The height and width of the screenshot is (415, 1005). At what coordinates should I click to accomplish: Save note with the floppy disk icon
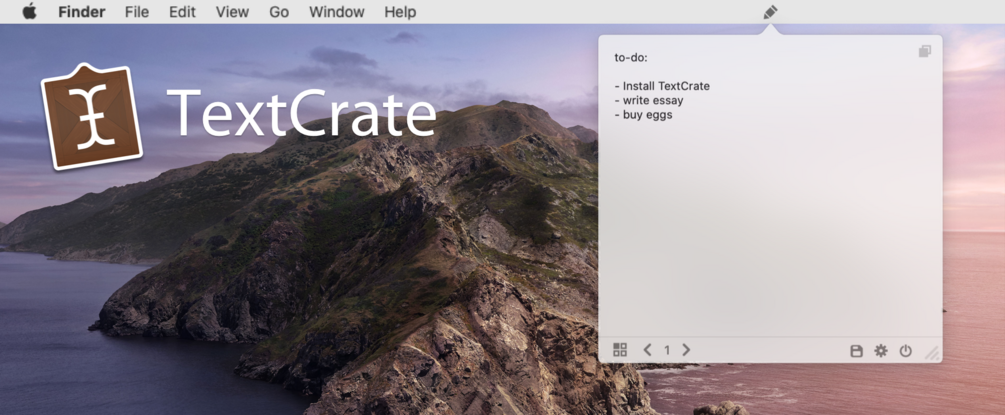[856, 351]
